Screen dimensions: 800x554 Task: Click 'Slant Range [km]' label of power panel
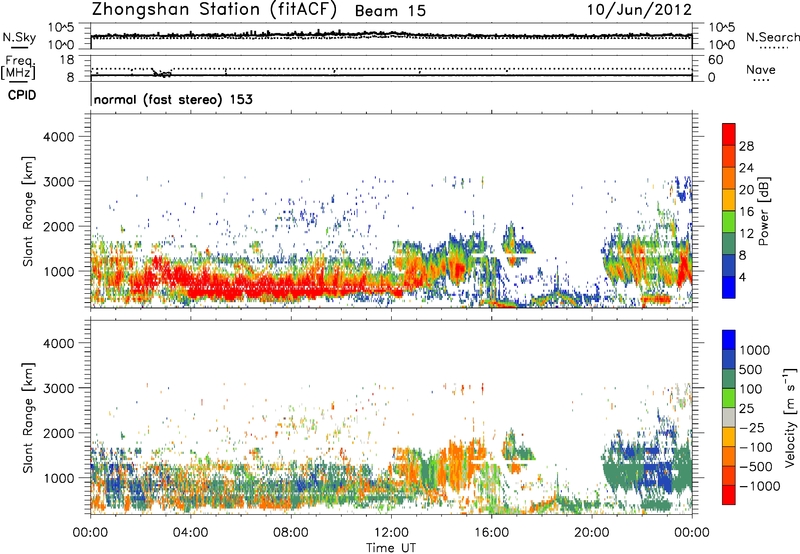(x=28, y=211)
